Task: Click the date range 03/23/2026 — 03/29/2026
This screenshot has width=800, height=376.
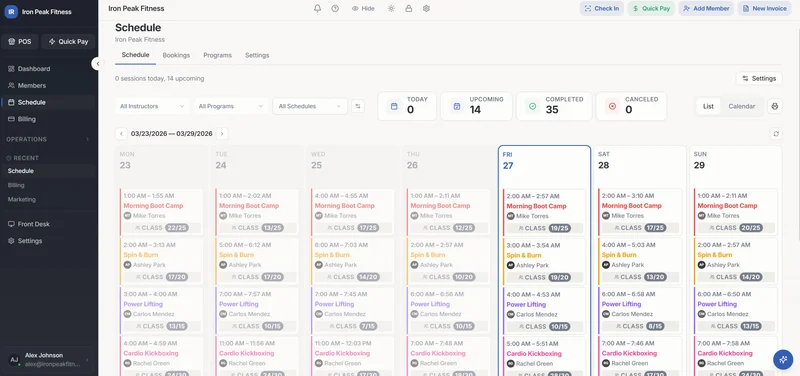Action: click(171, 134)
